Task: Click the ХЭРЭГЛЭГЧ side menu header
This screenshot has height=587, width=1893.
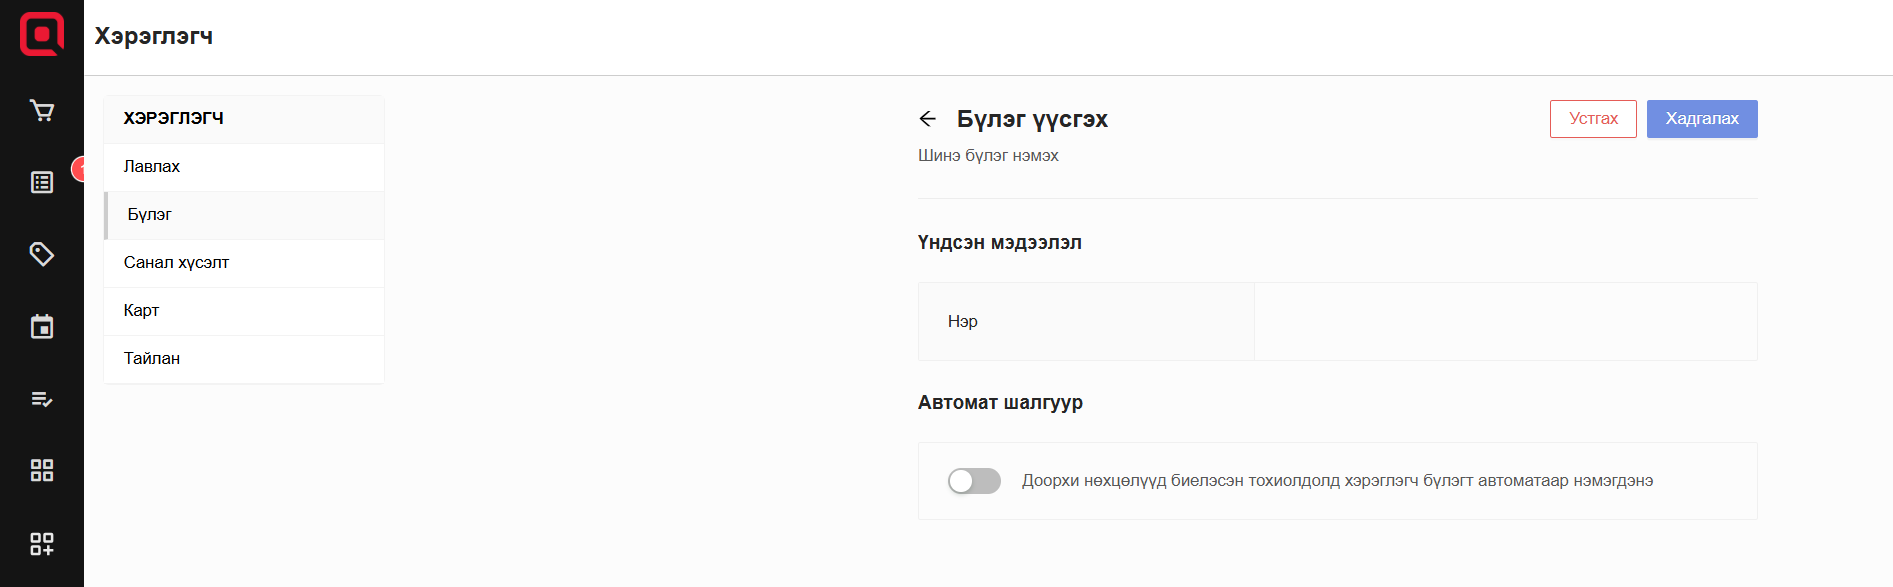Action: point(174,118)
